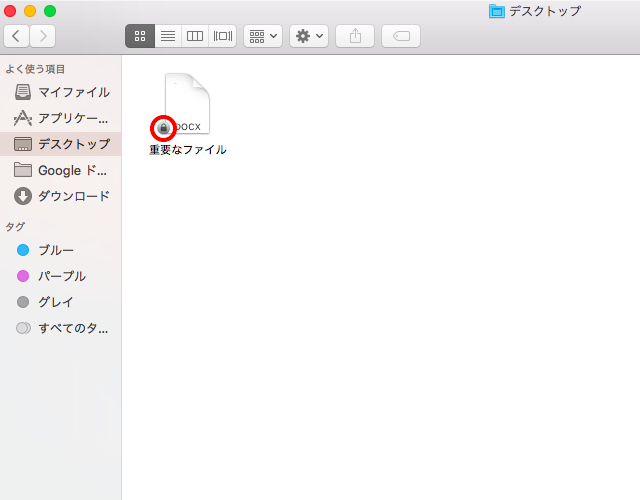Go back with the left arrow button

coord(16,36)
